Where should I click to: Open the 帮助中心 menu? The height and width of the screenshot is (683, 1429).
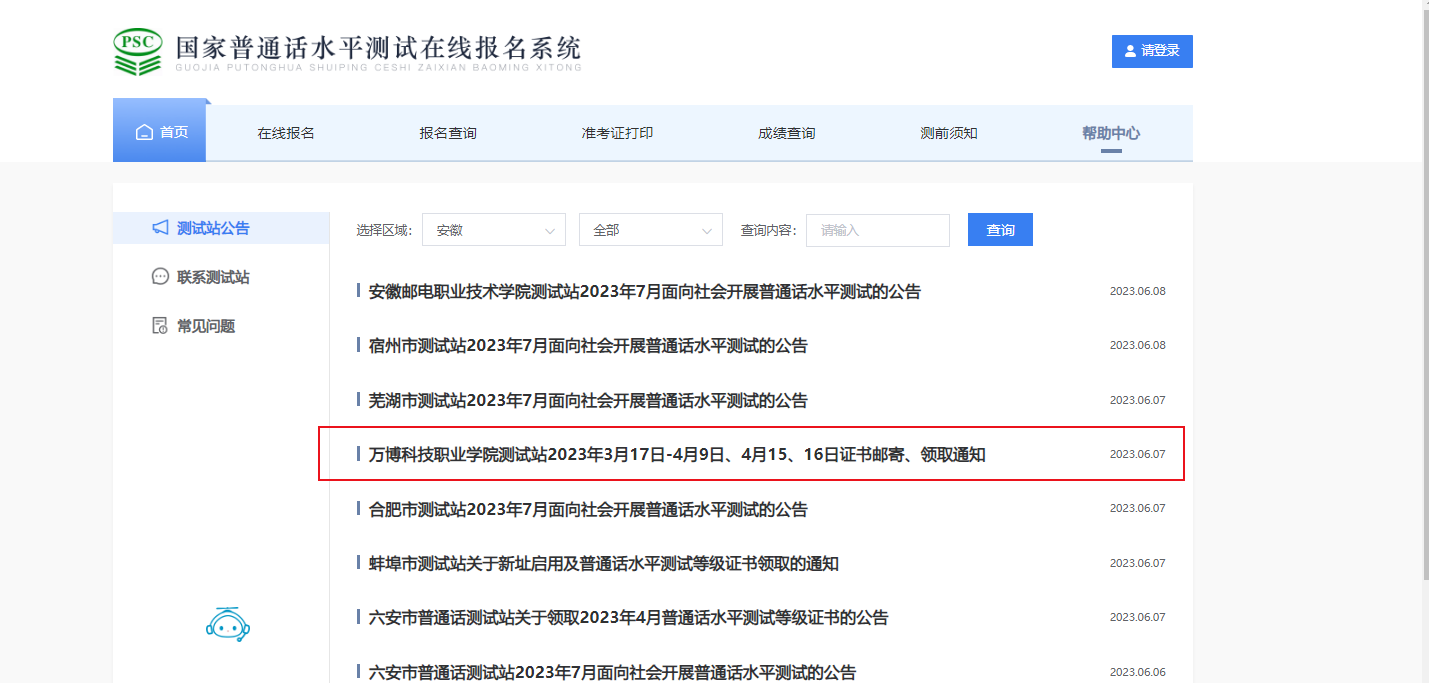click(x=1111, y=133)
